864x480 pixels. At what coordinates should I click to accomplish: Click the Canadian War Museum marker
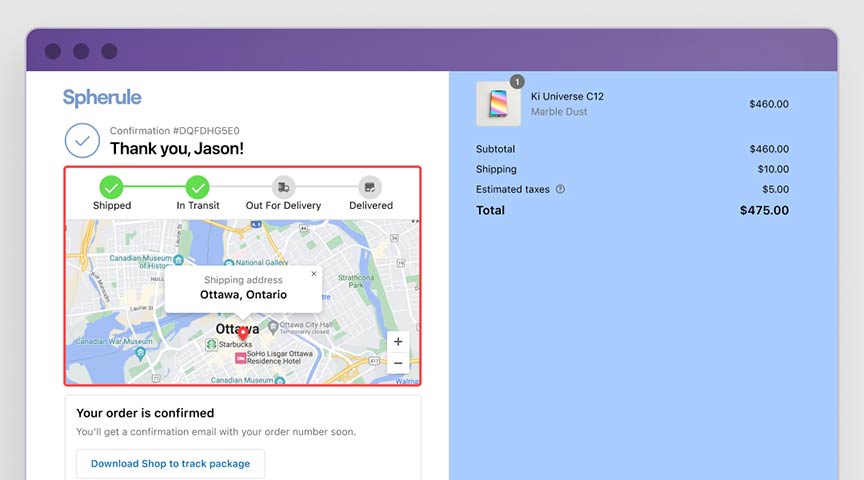(x=141, y=353)
